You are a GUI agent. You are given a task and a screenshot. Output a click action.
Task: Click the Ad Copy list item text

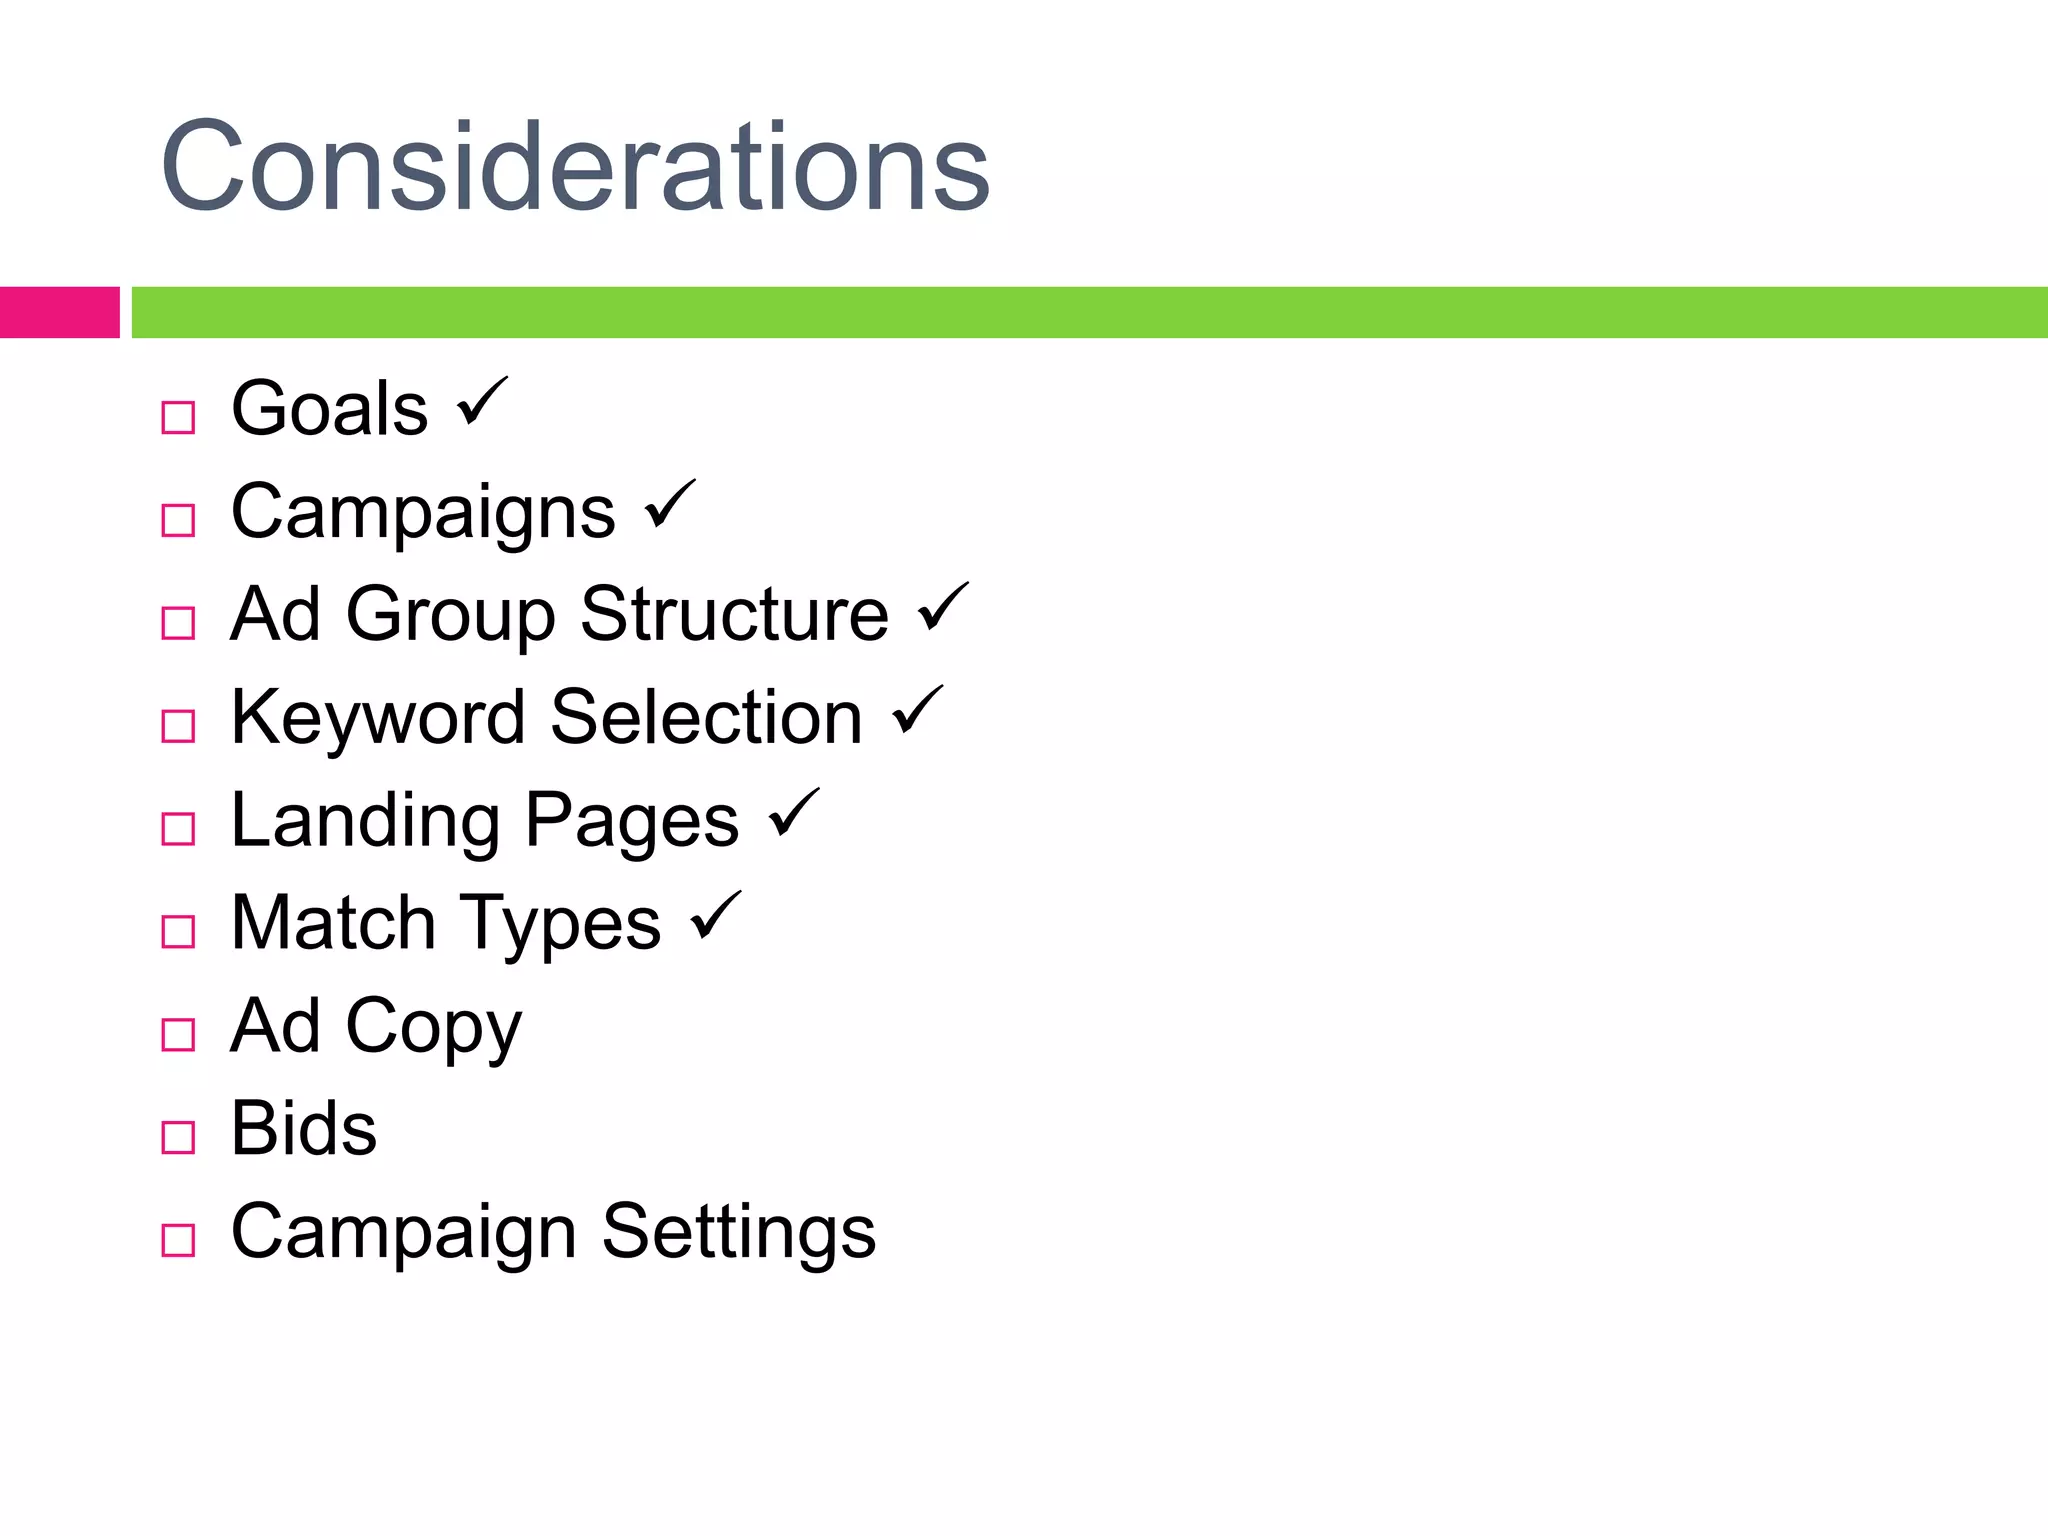[x=376, y=1026]
